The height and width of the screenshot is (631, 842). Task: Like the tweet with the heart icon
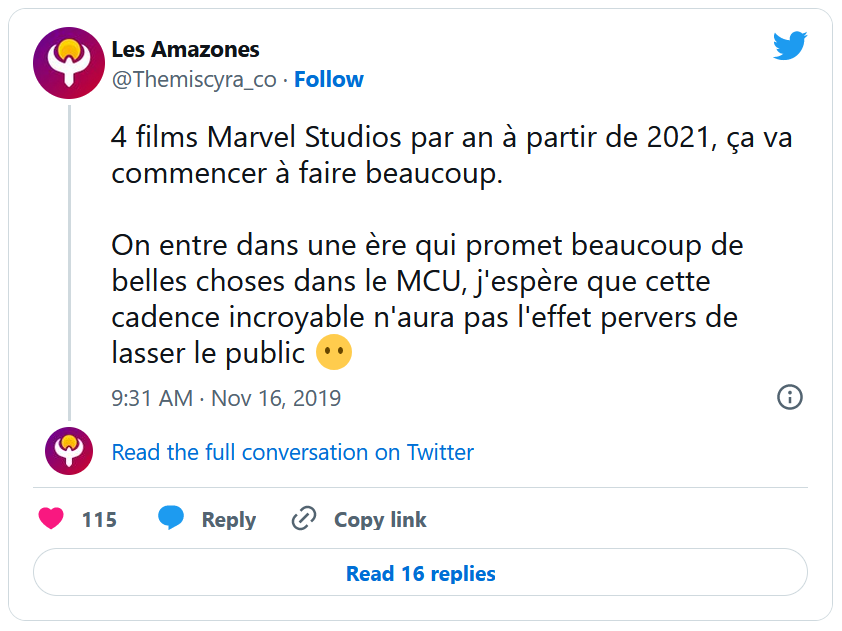point(51,519)
